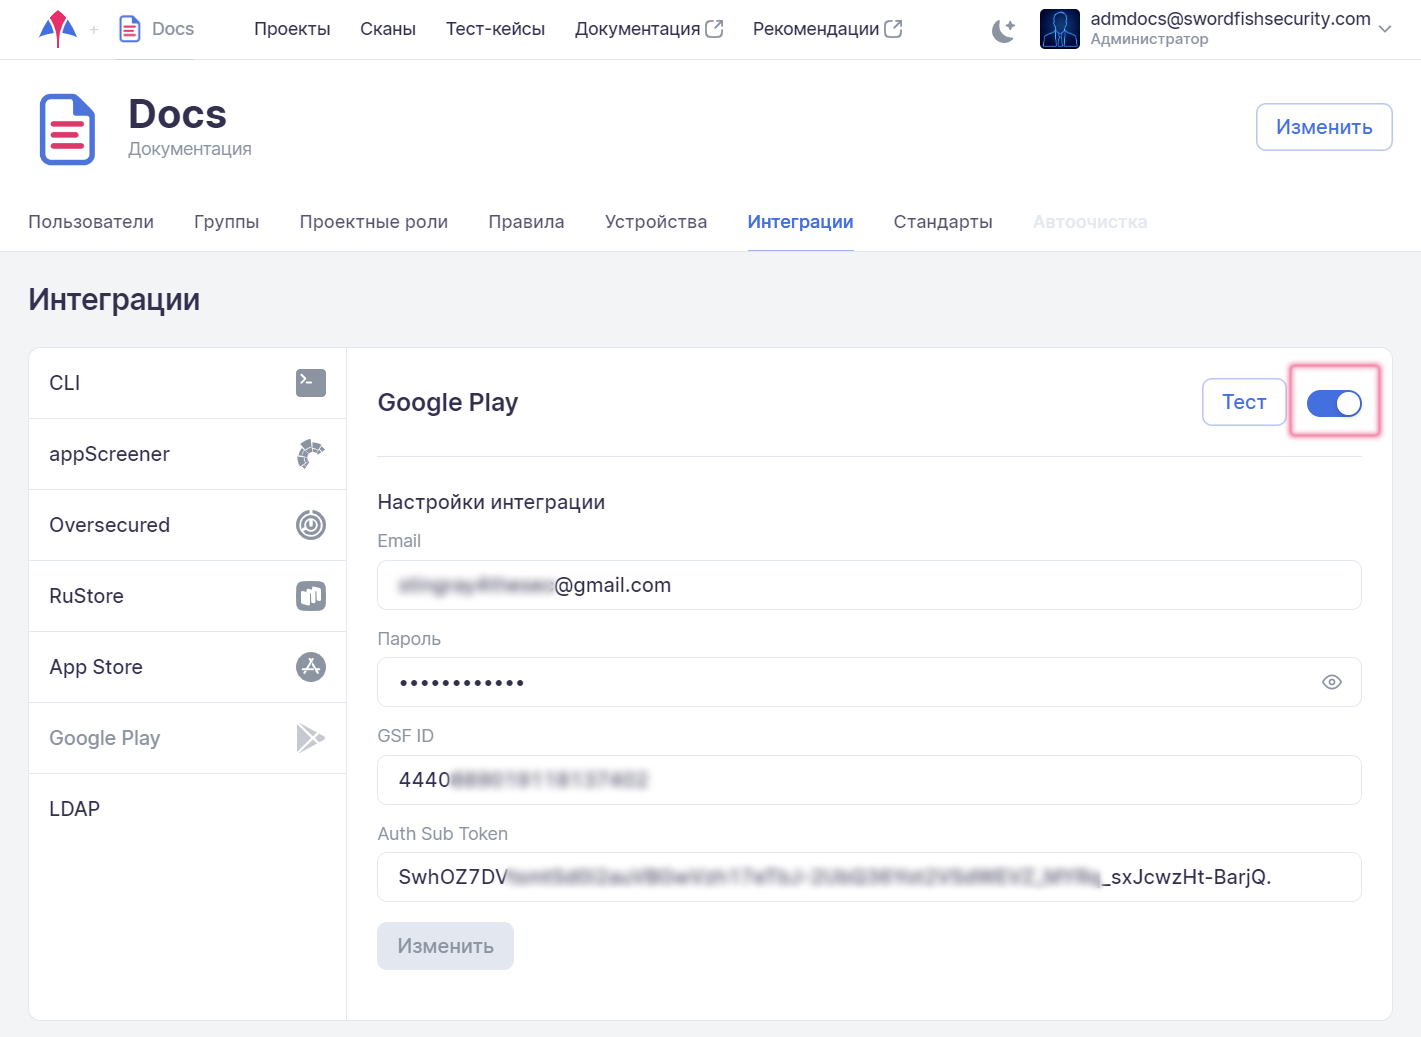
Task: Click the Oversecured circular icon
Action: [311, 525]
